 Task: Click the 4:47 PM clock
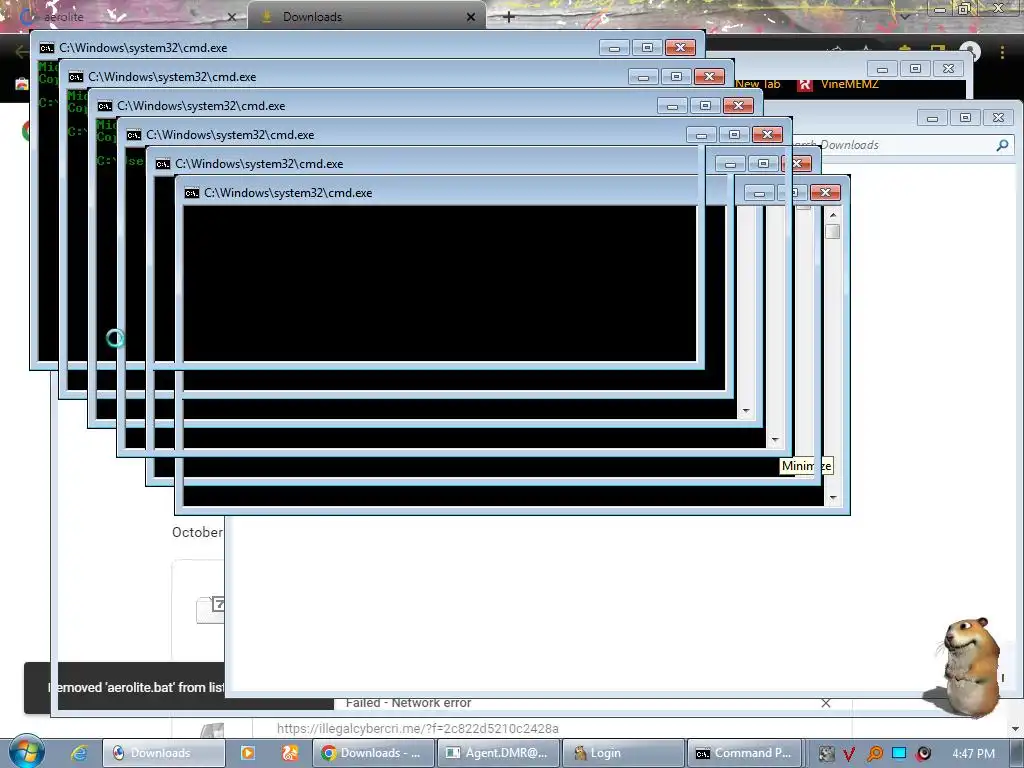coord(973,754)
